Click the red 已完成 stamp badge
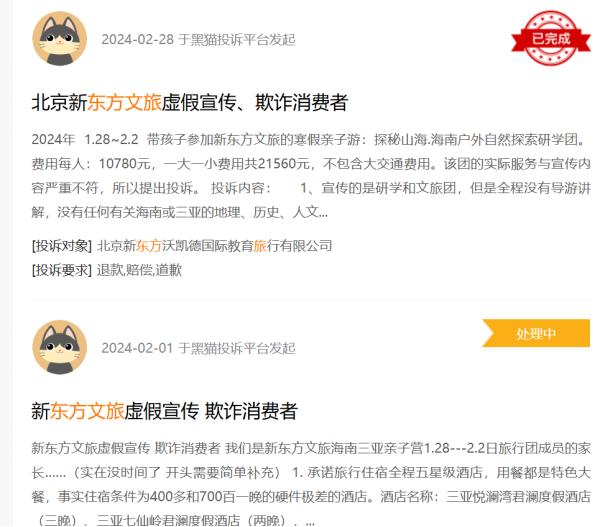This screenshot has height=527, width=605. (551, 38)
